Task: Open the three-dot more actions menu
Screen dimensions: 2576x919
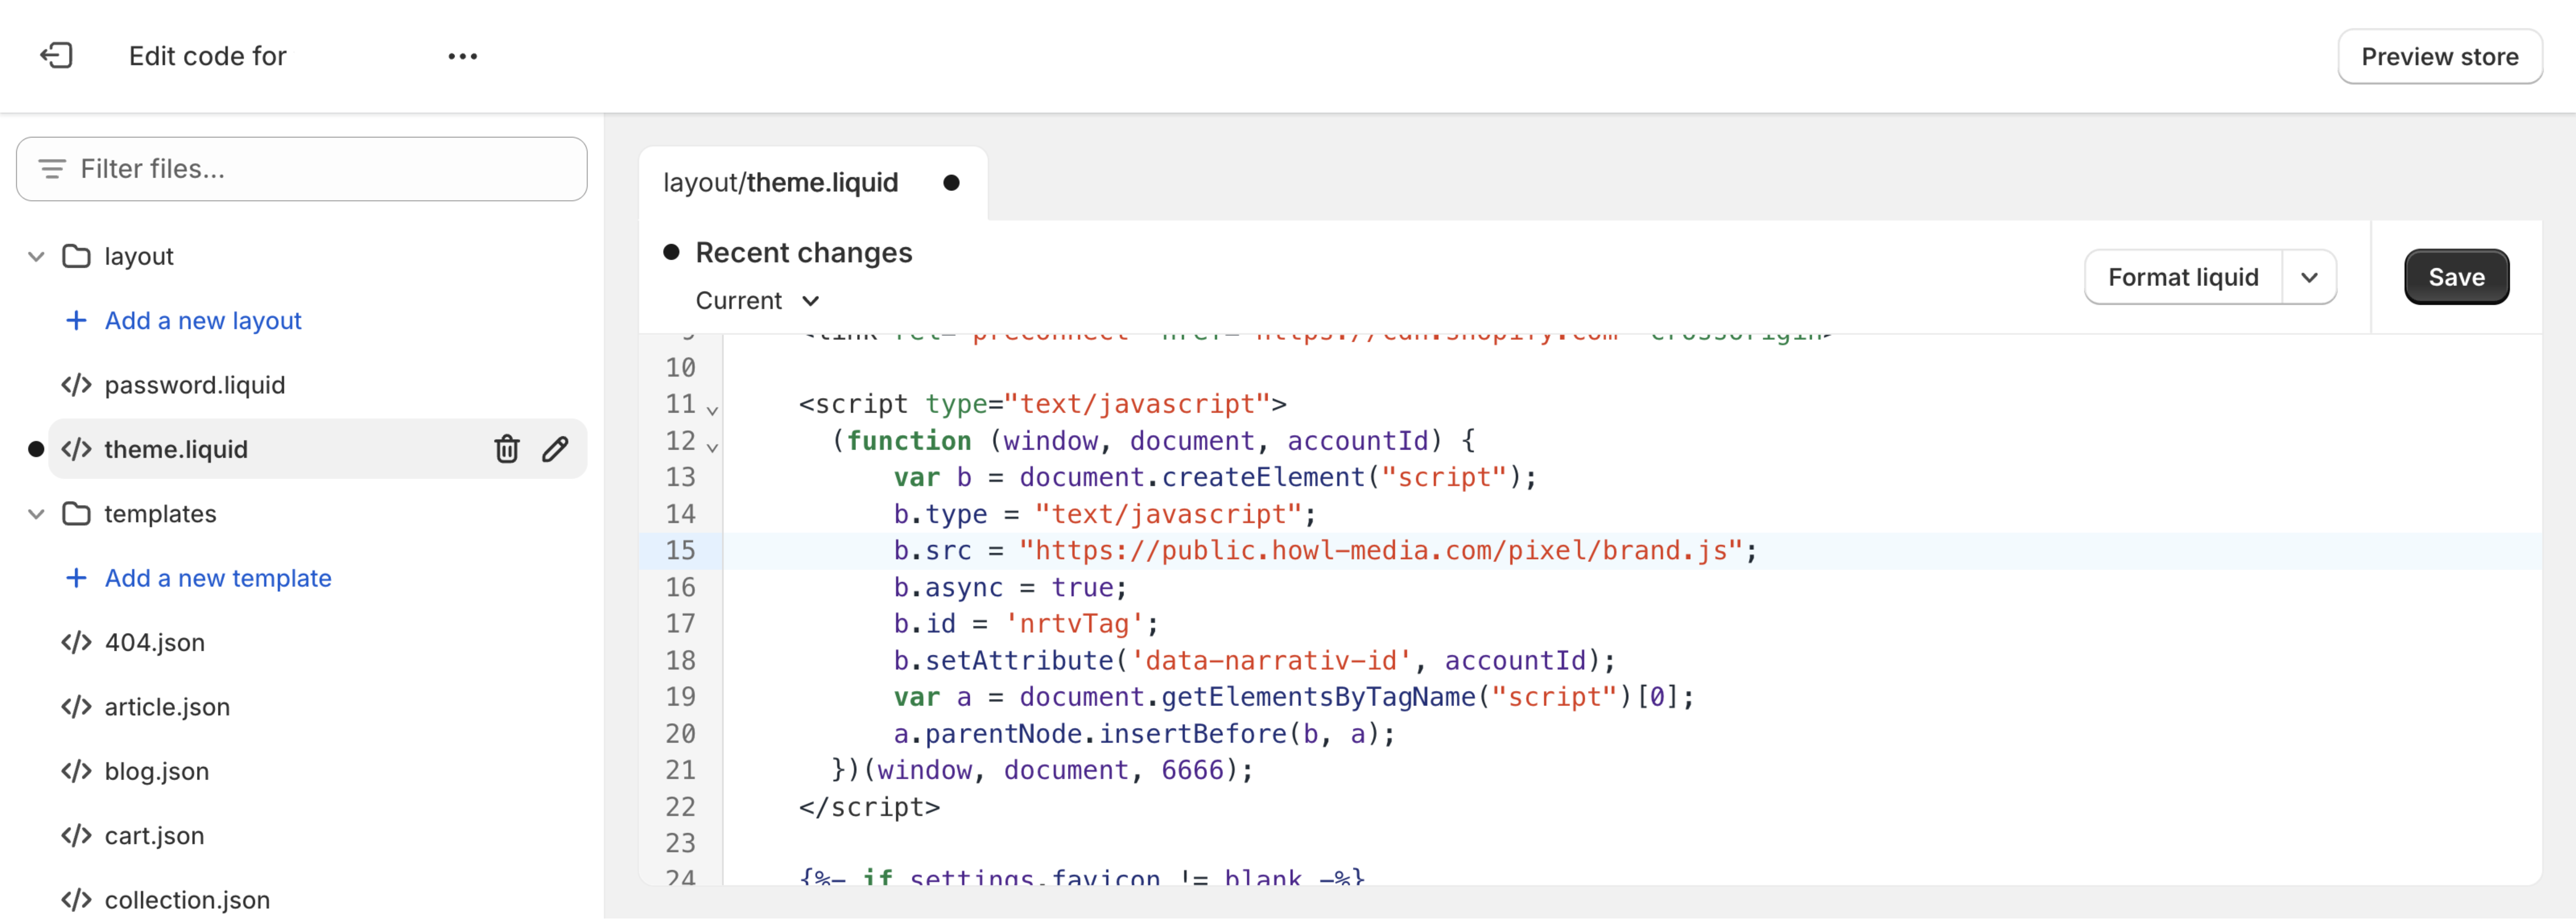Action: (x=462, y=56)
